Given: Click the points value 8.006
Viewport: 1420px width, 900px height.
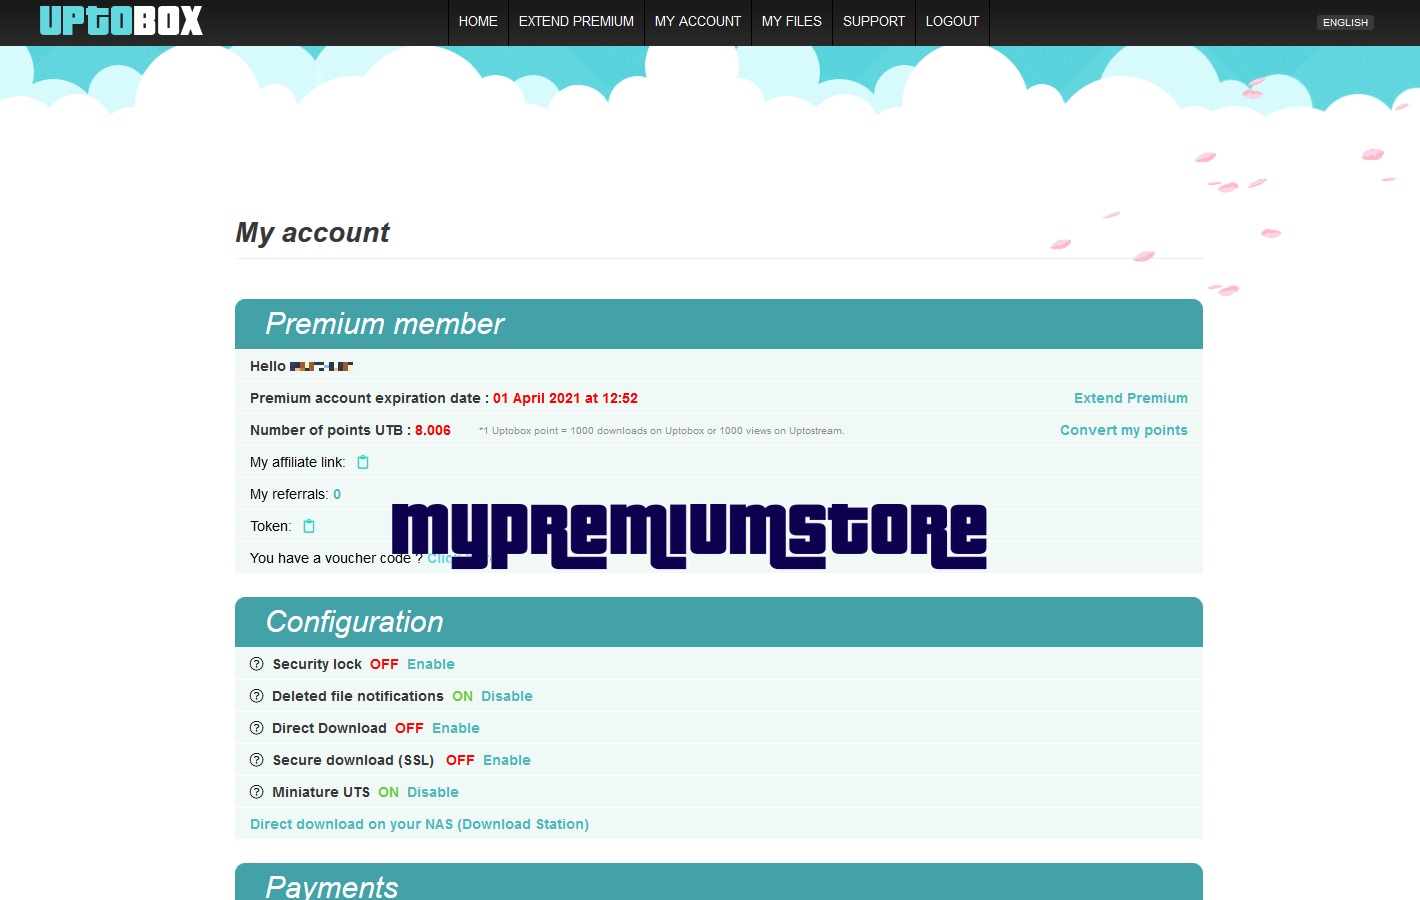Looking at the screenshot, I should point(433,430).
